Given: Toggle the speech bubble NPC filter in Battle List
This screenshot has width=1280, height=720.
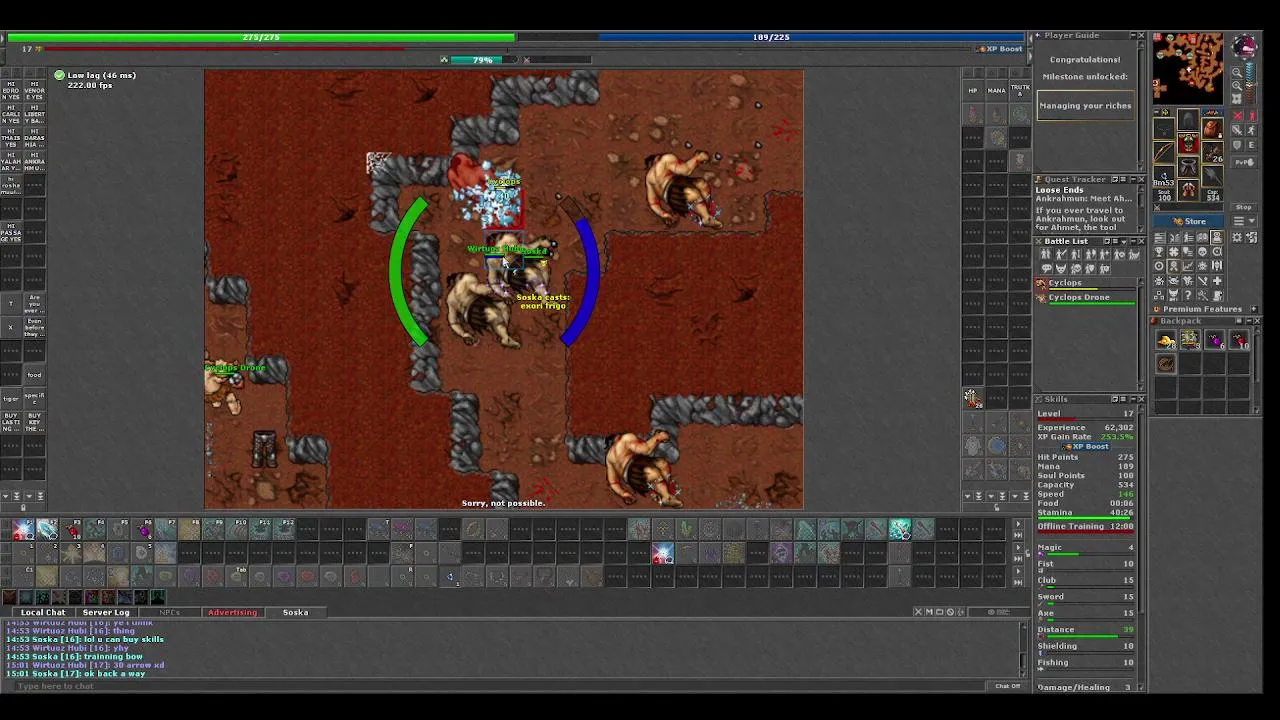Looking at the screenshot, I should (1047, 269).
